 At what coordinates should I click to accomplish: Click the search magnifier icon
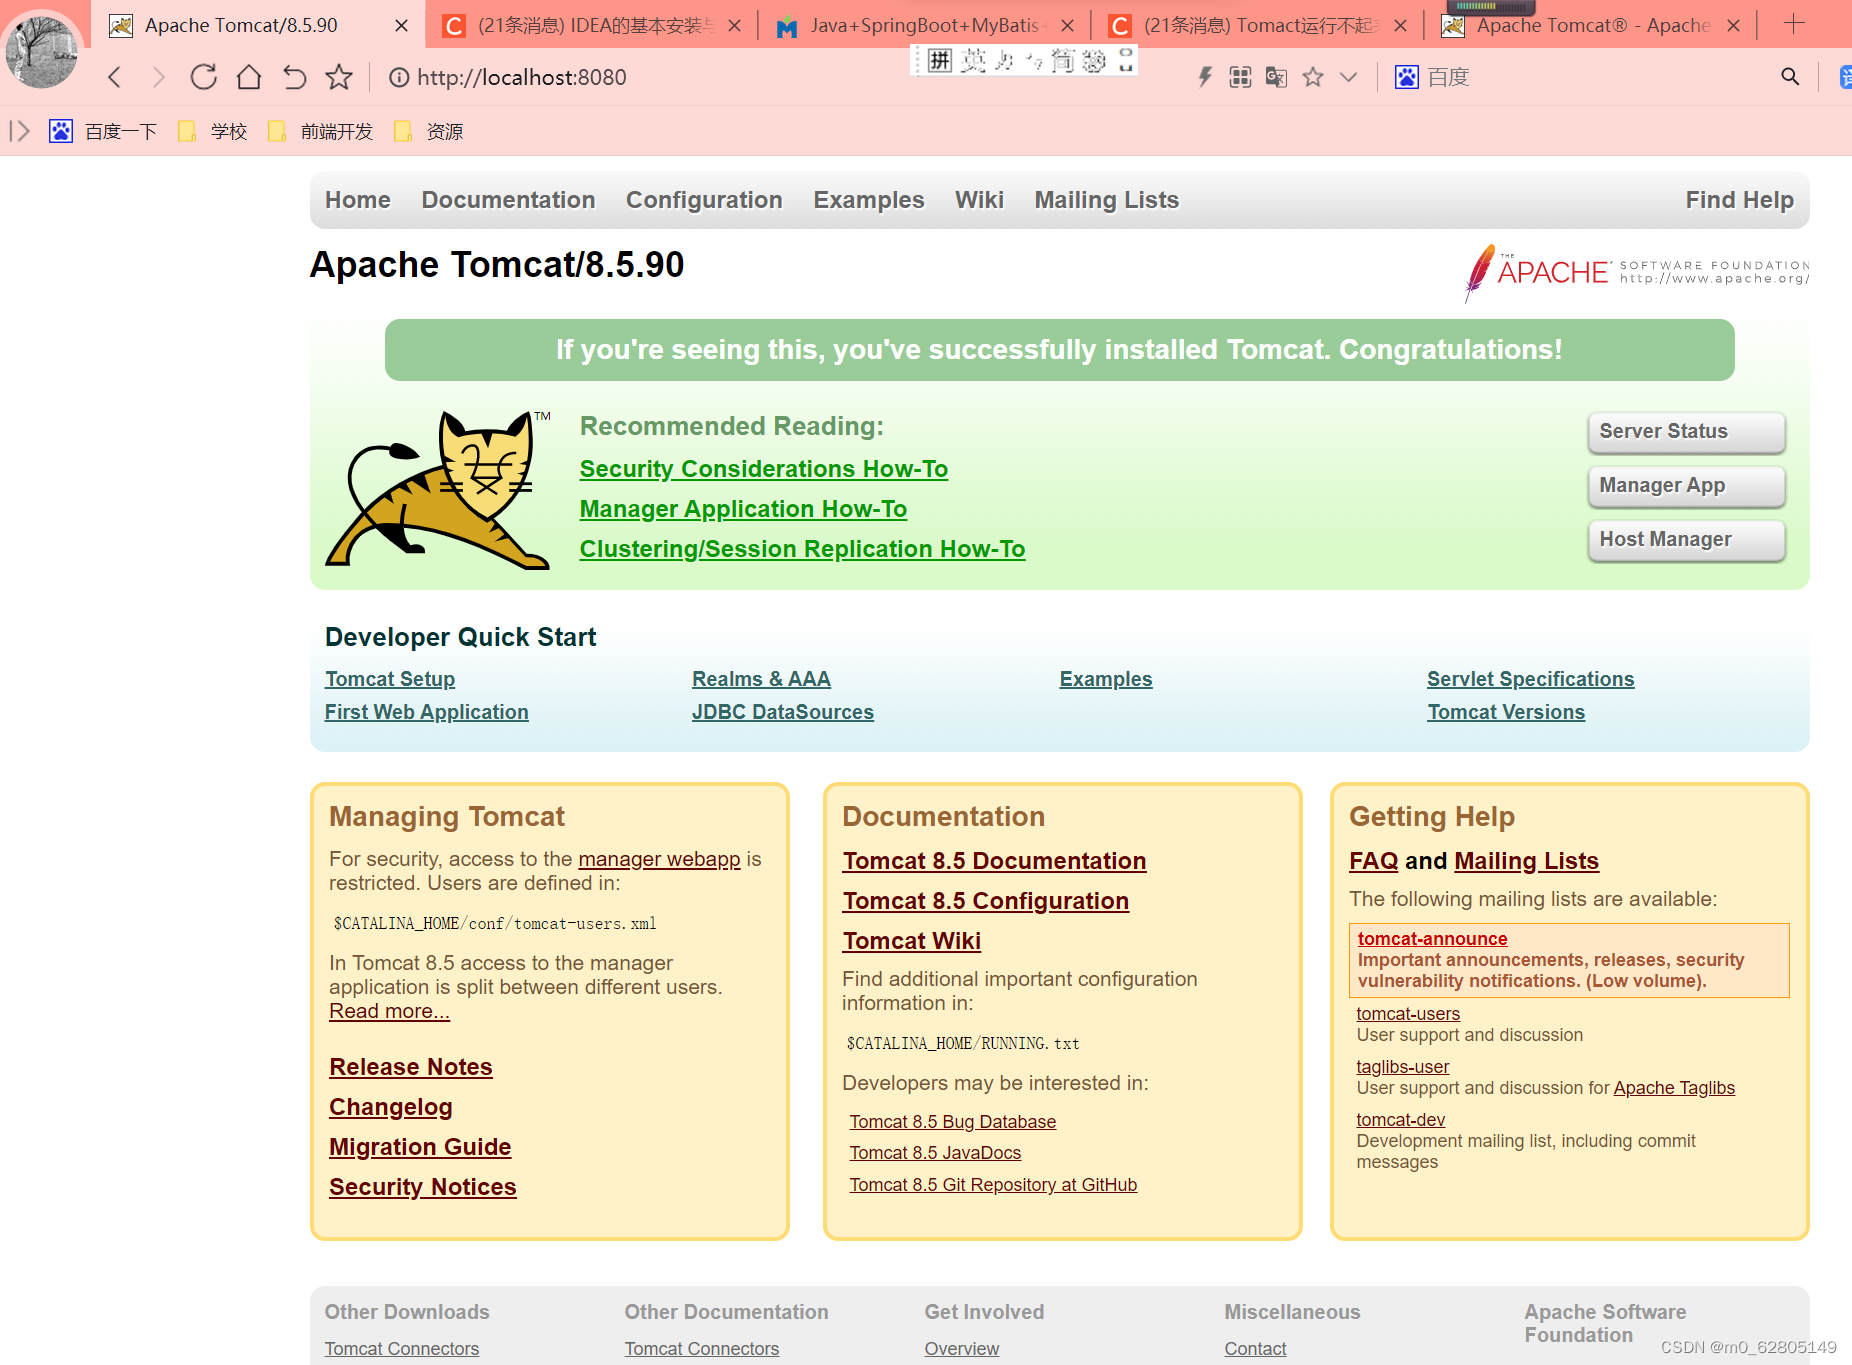pos(1790,76)
